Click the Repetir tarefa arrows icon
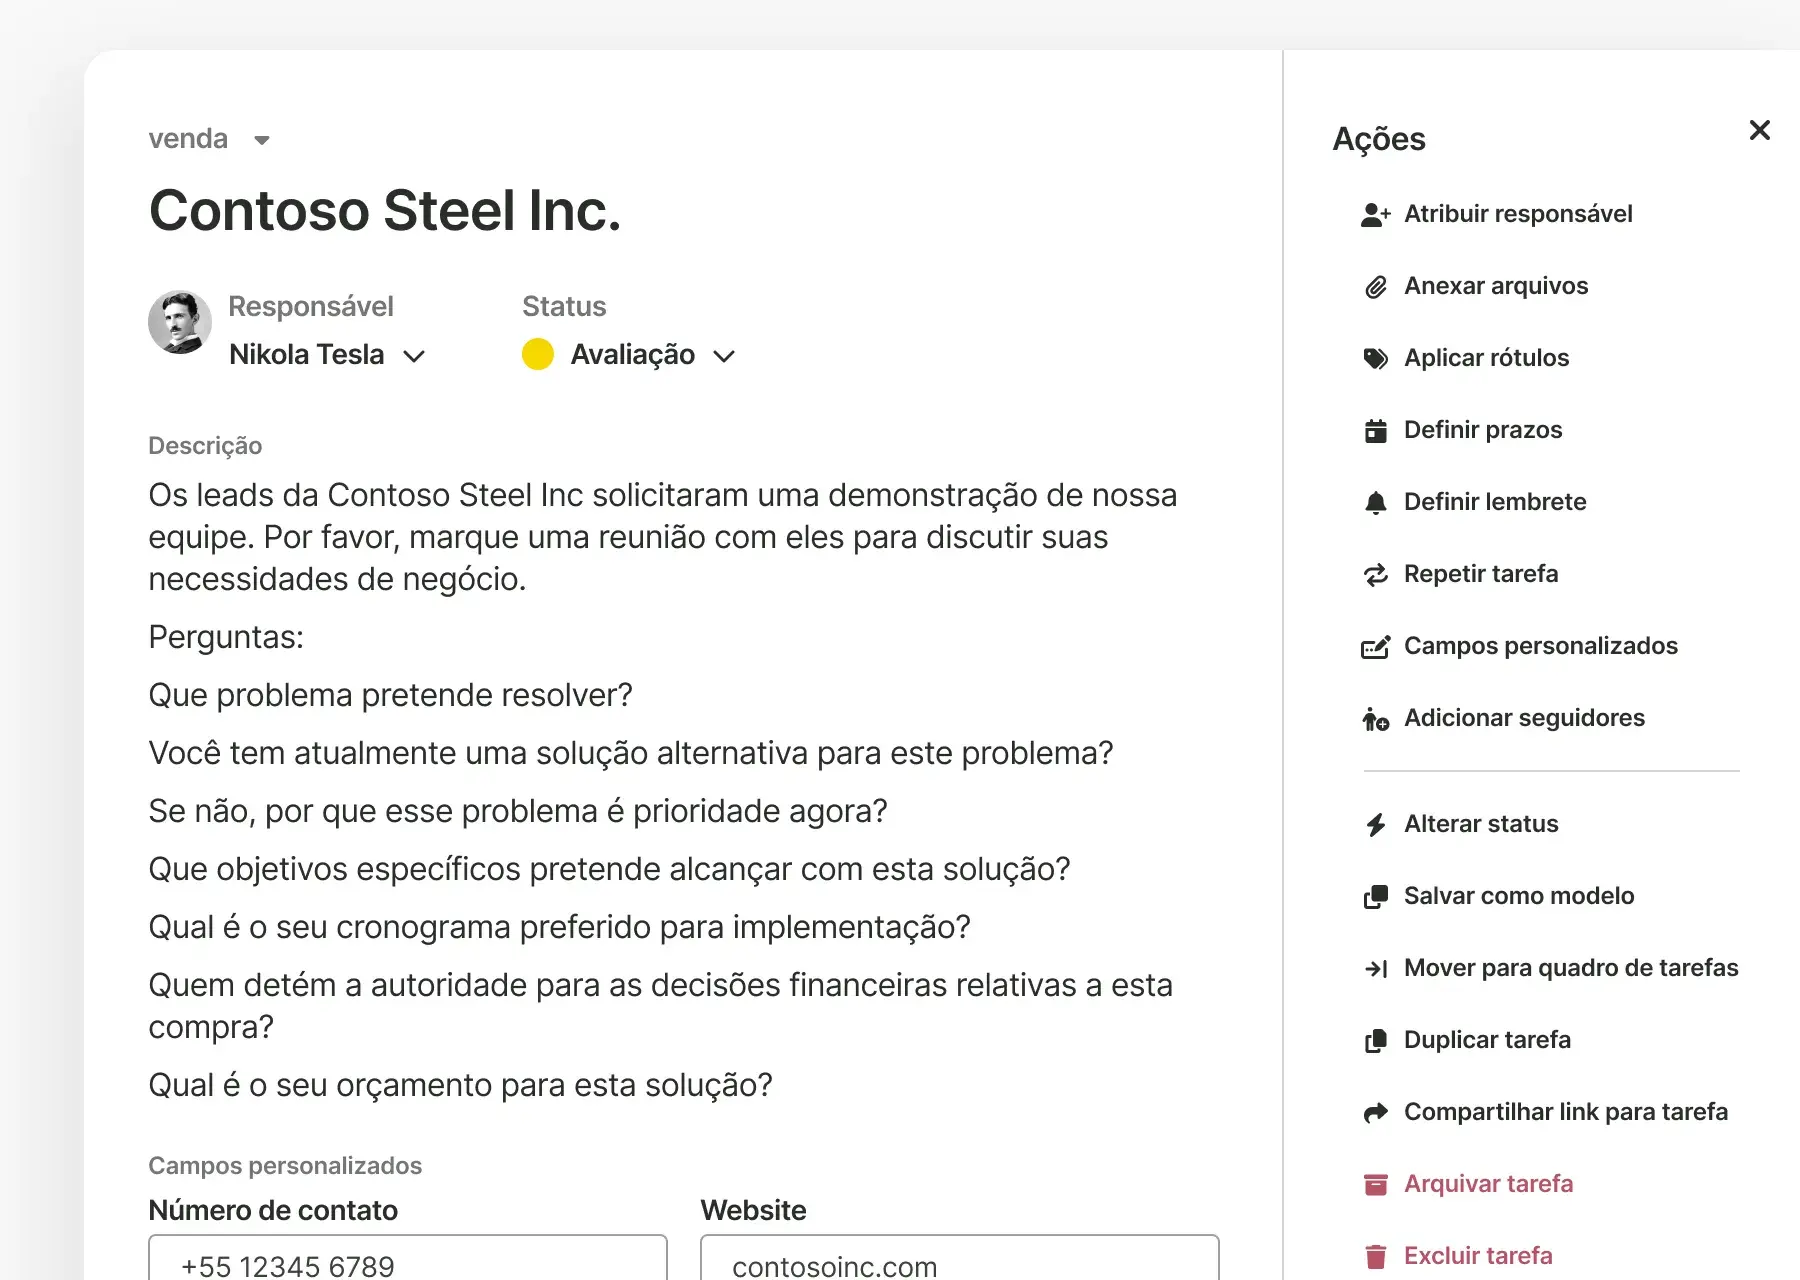The height and width of the screenshot is (1280, 1800). [1376, 575]
